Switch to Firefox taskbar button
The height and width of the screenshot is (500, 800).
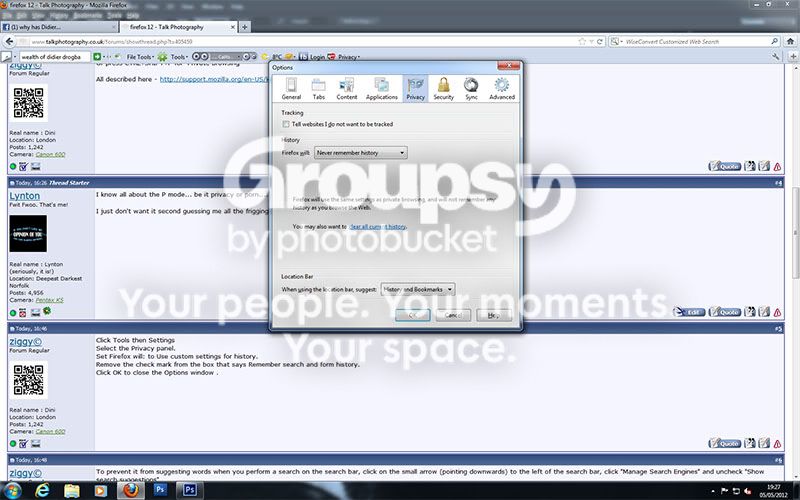[131, 491]
